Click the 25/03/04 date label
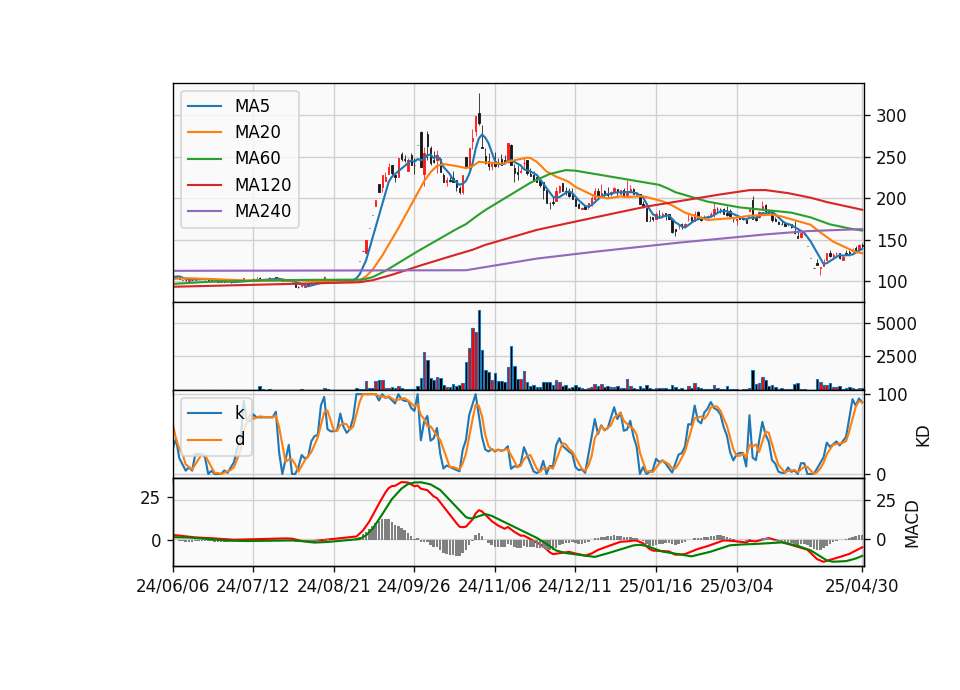 pos(737,586)
